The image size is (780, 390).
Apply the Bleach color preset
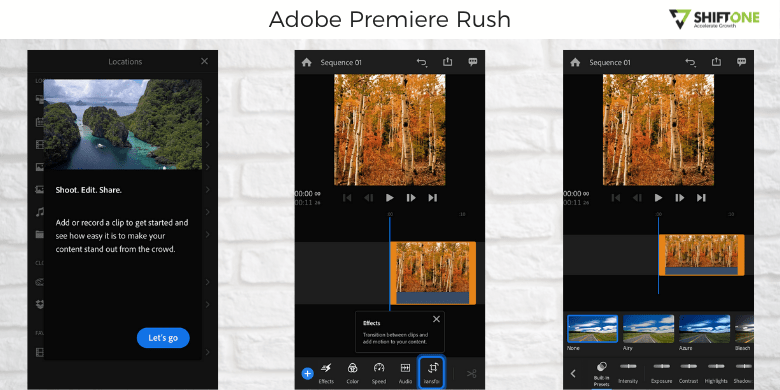[x=744, y=332]
